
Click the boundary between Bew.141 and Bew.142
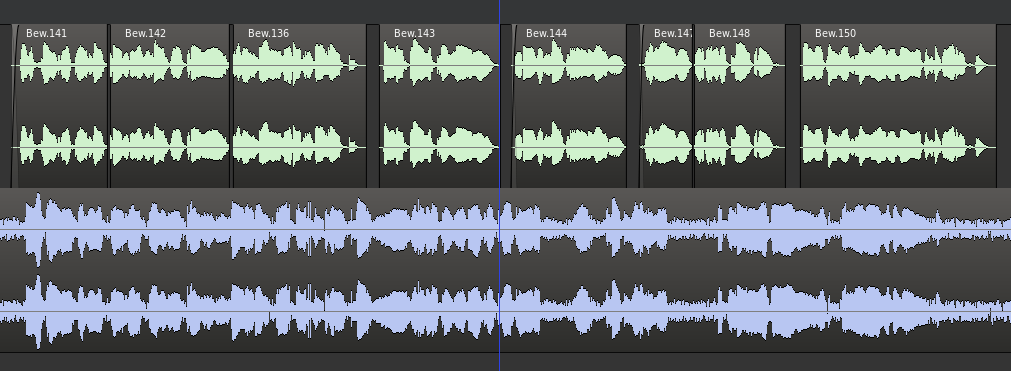click(x=109, y=106)
